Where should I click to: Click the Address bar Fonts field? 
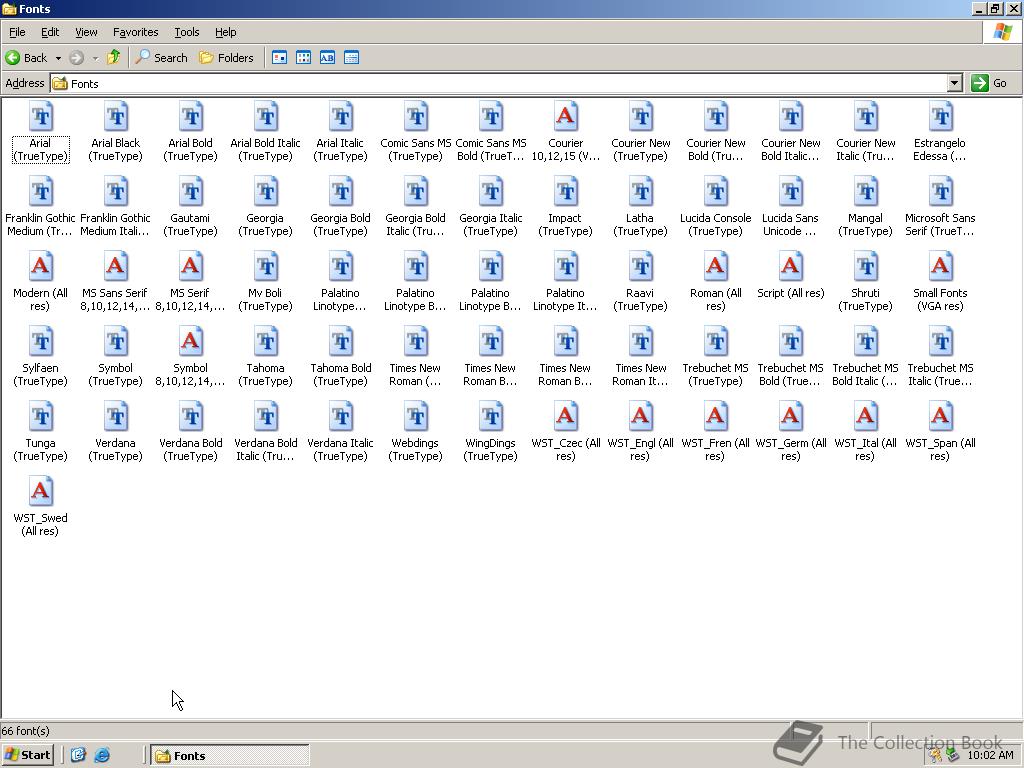(x=499, y=83)
